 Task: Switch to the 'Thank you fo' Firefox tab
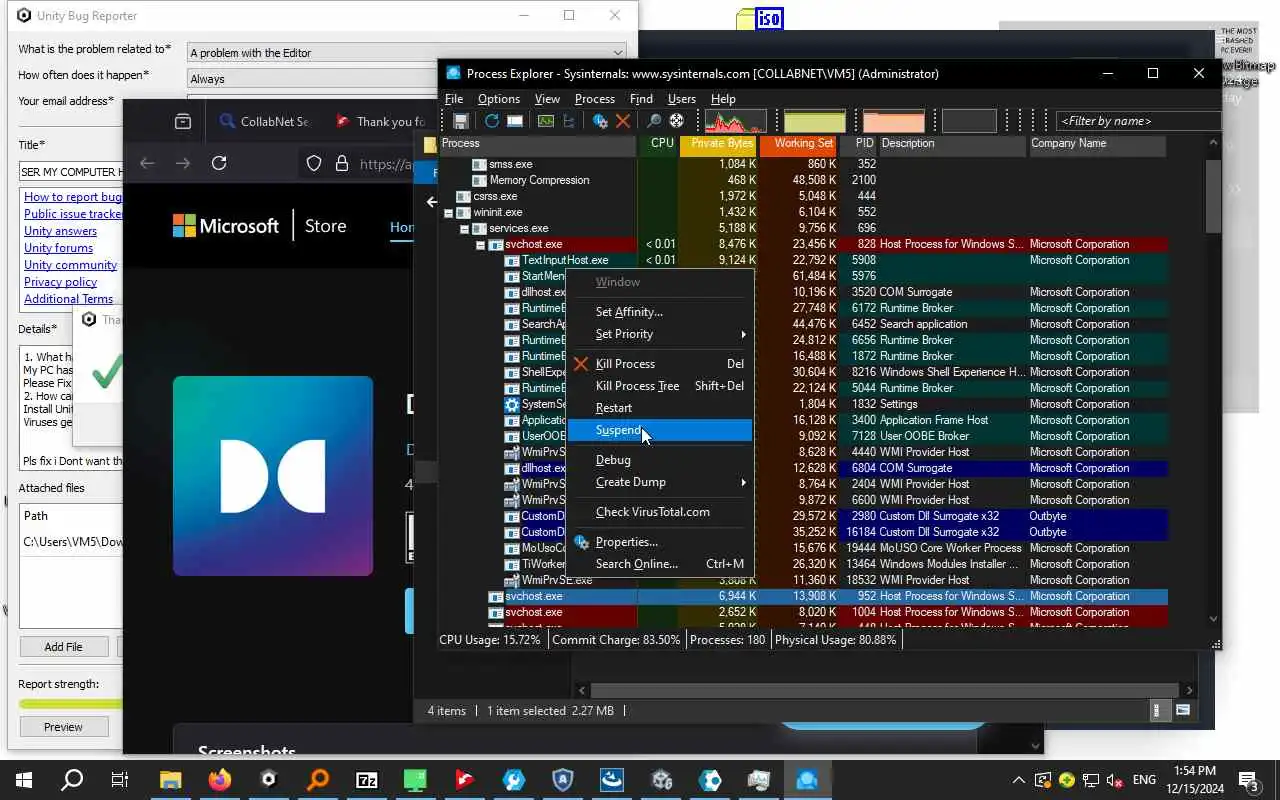point(380,121)
